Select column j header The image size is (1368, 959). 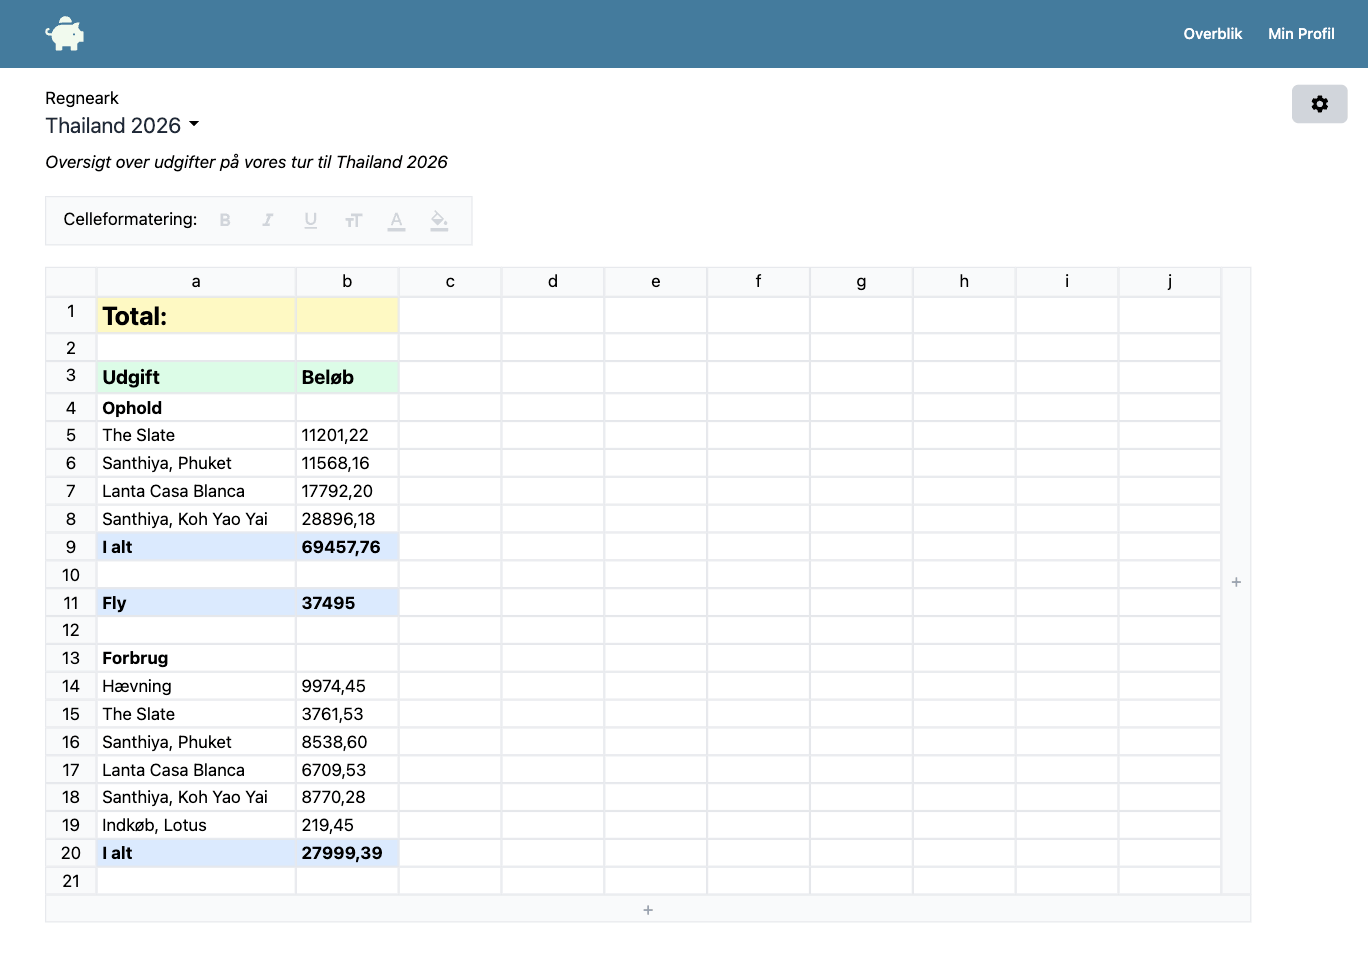pos(1170,282)
